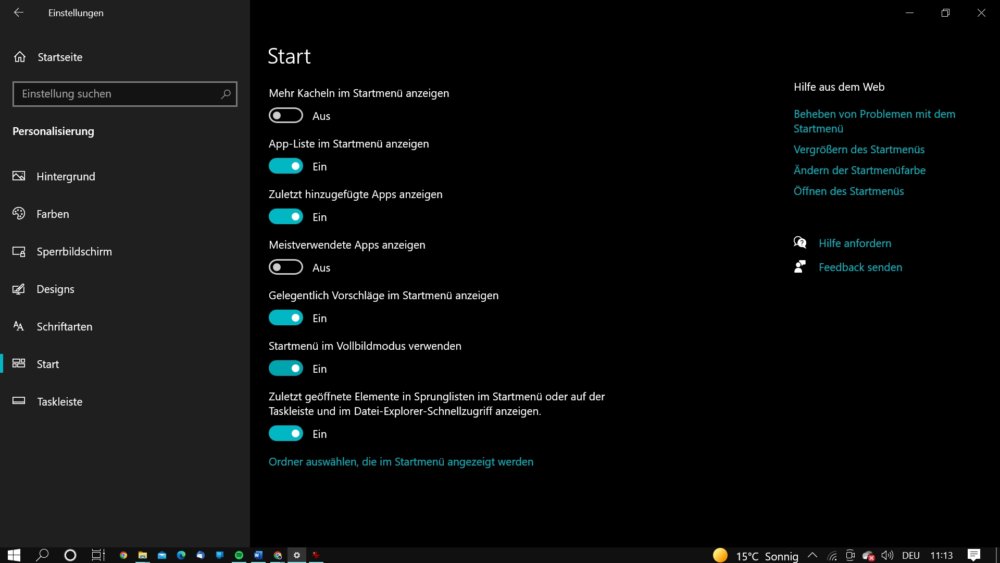Maximize or restore the Settings window
Screen dimensions: 1000x563
point(945,13)
